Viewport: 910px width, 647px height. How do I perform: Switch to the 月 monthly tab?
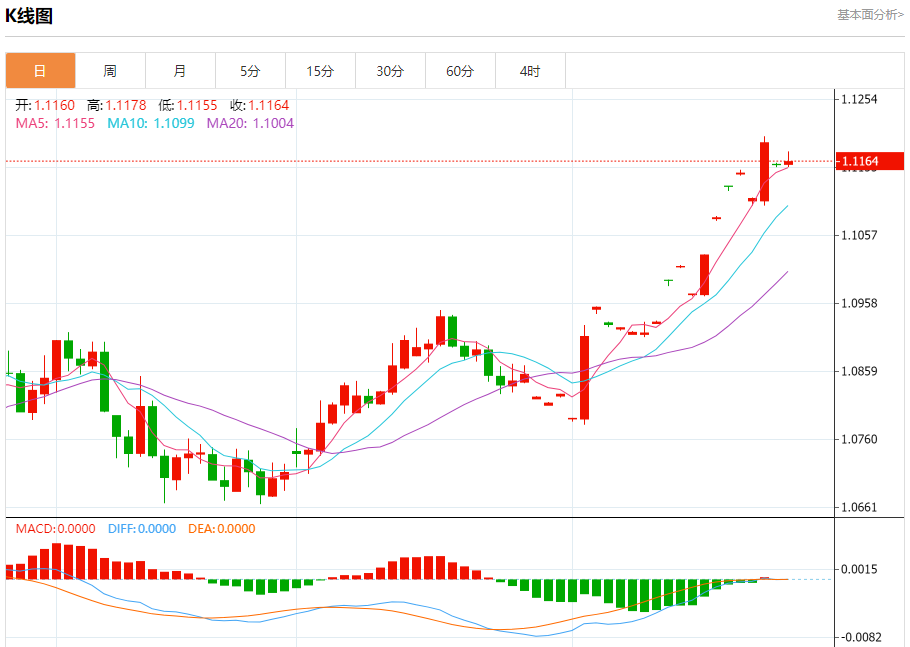coord(180,71)
